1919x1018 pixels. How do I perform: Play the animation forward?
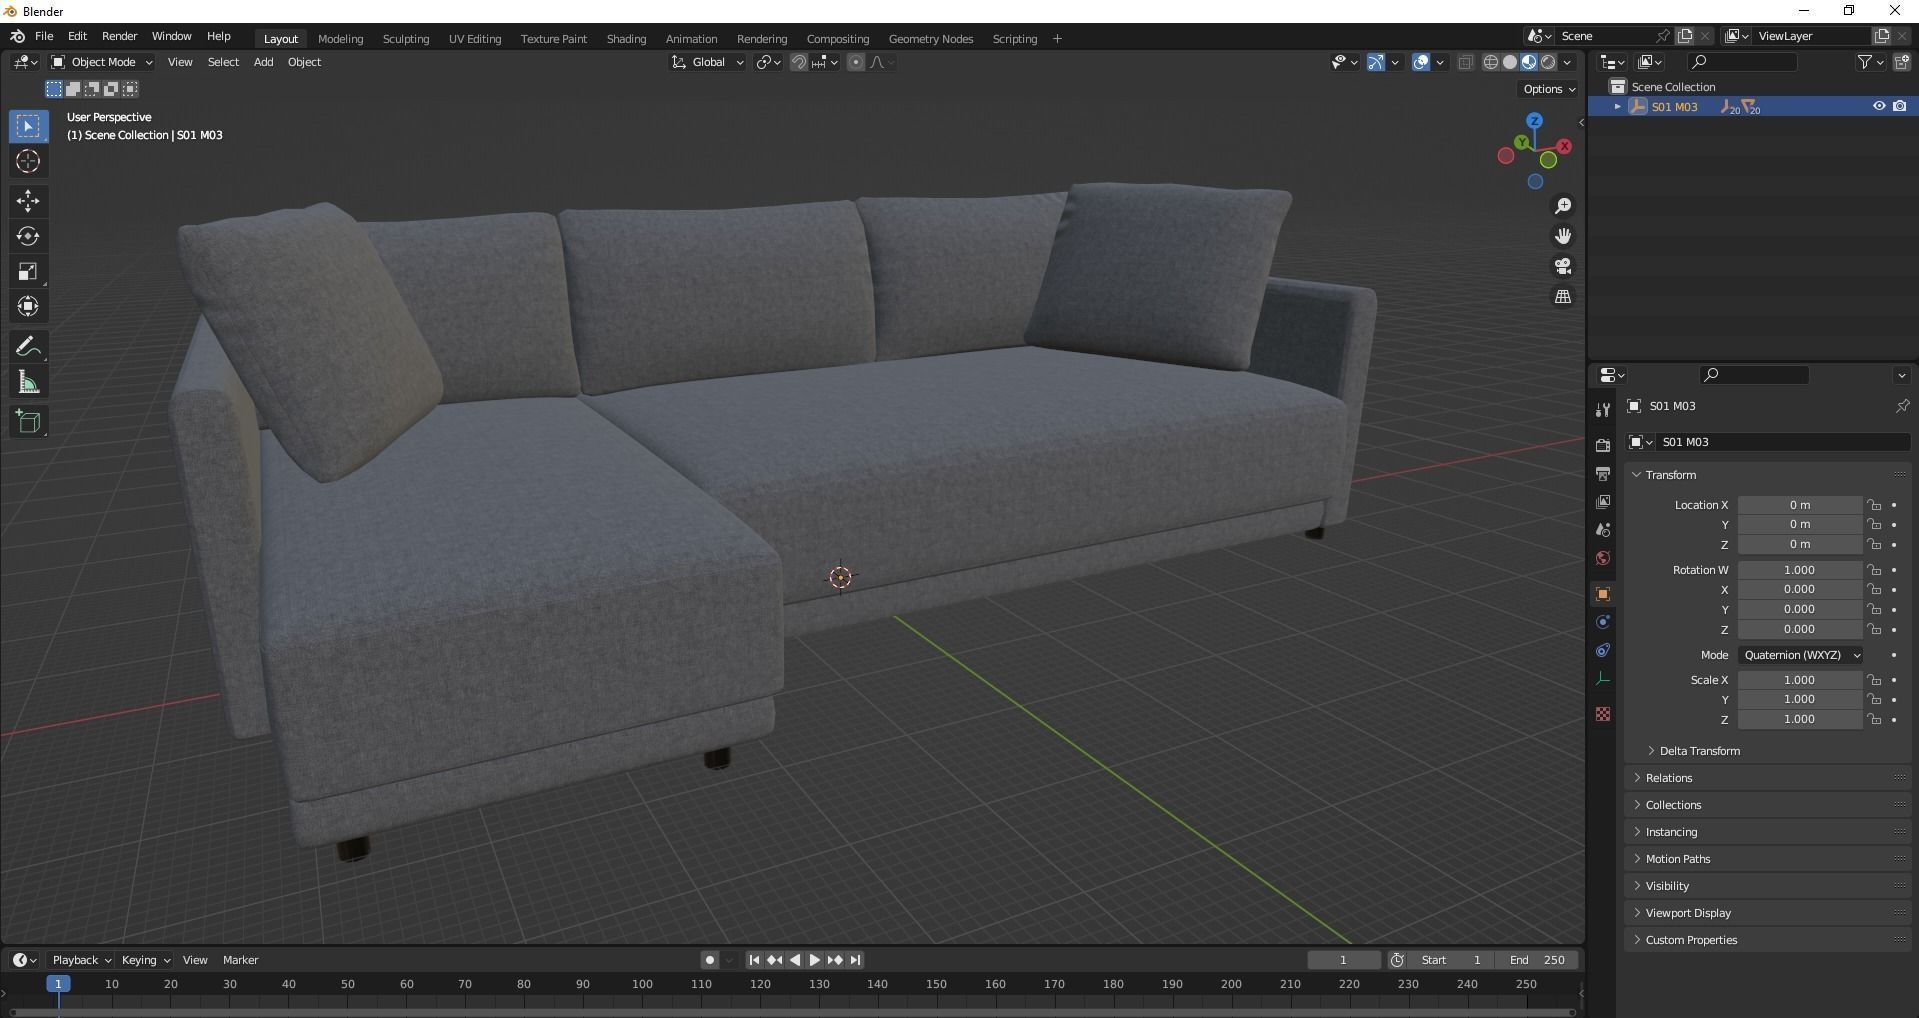pos(815,960)
